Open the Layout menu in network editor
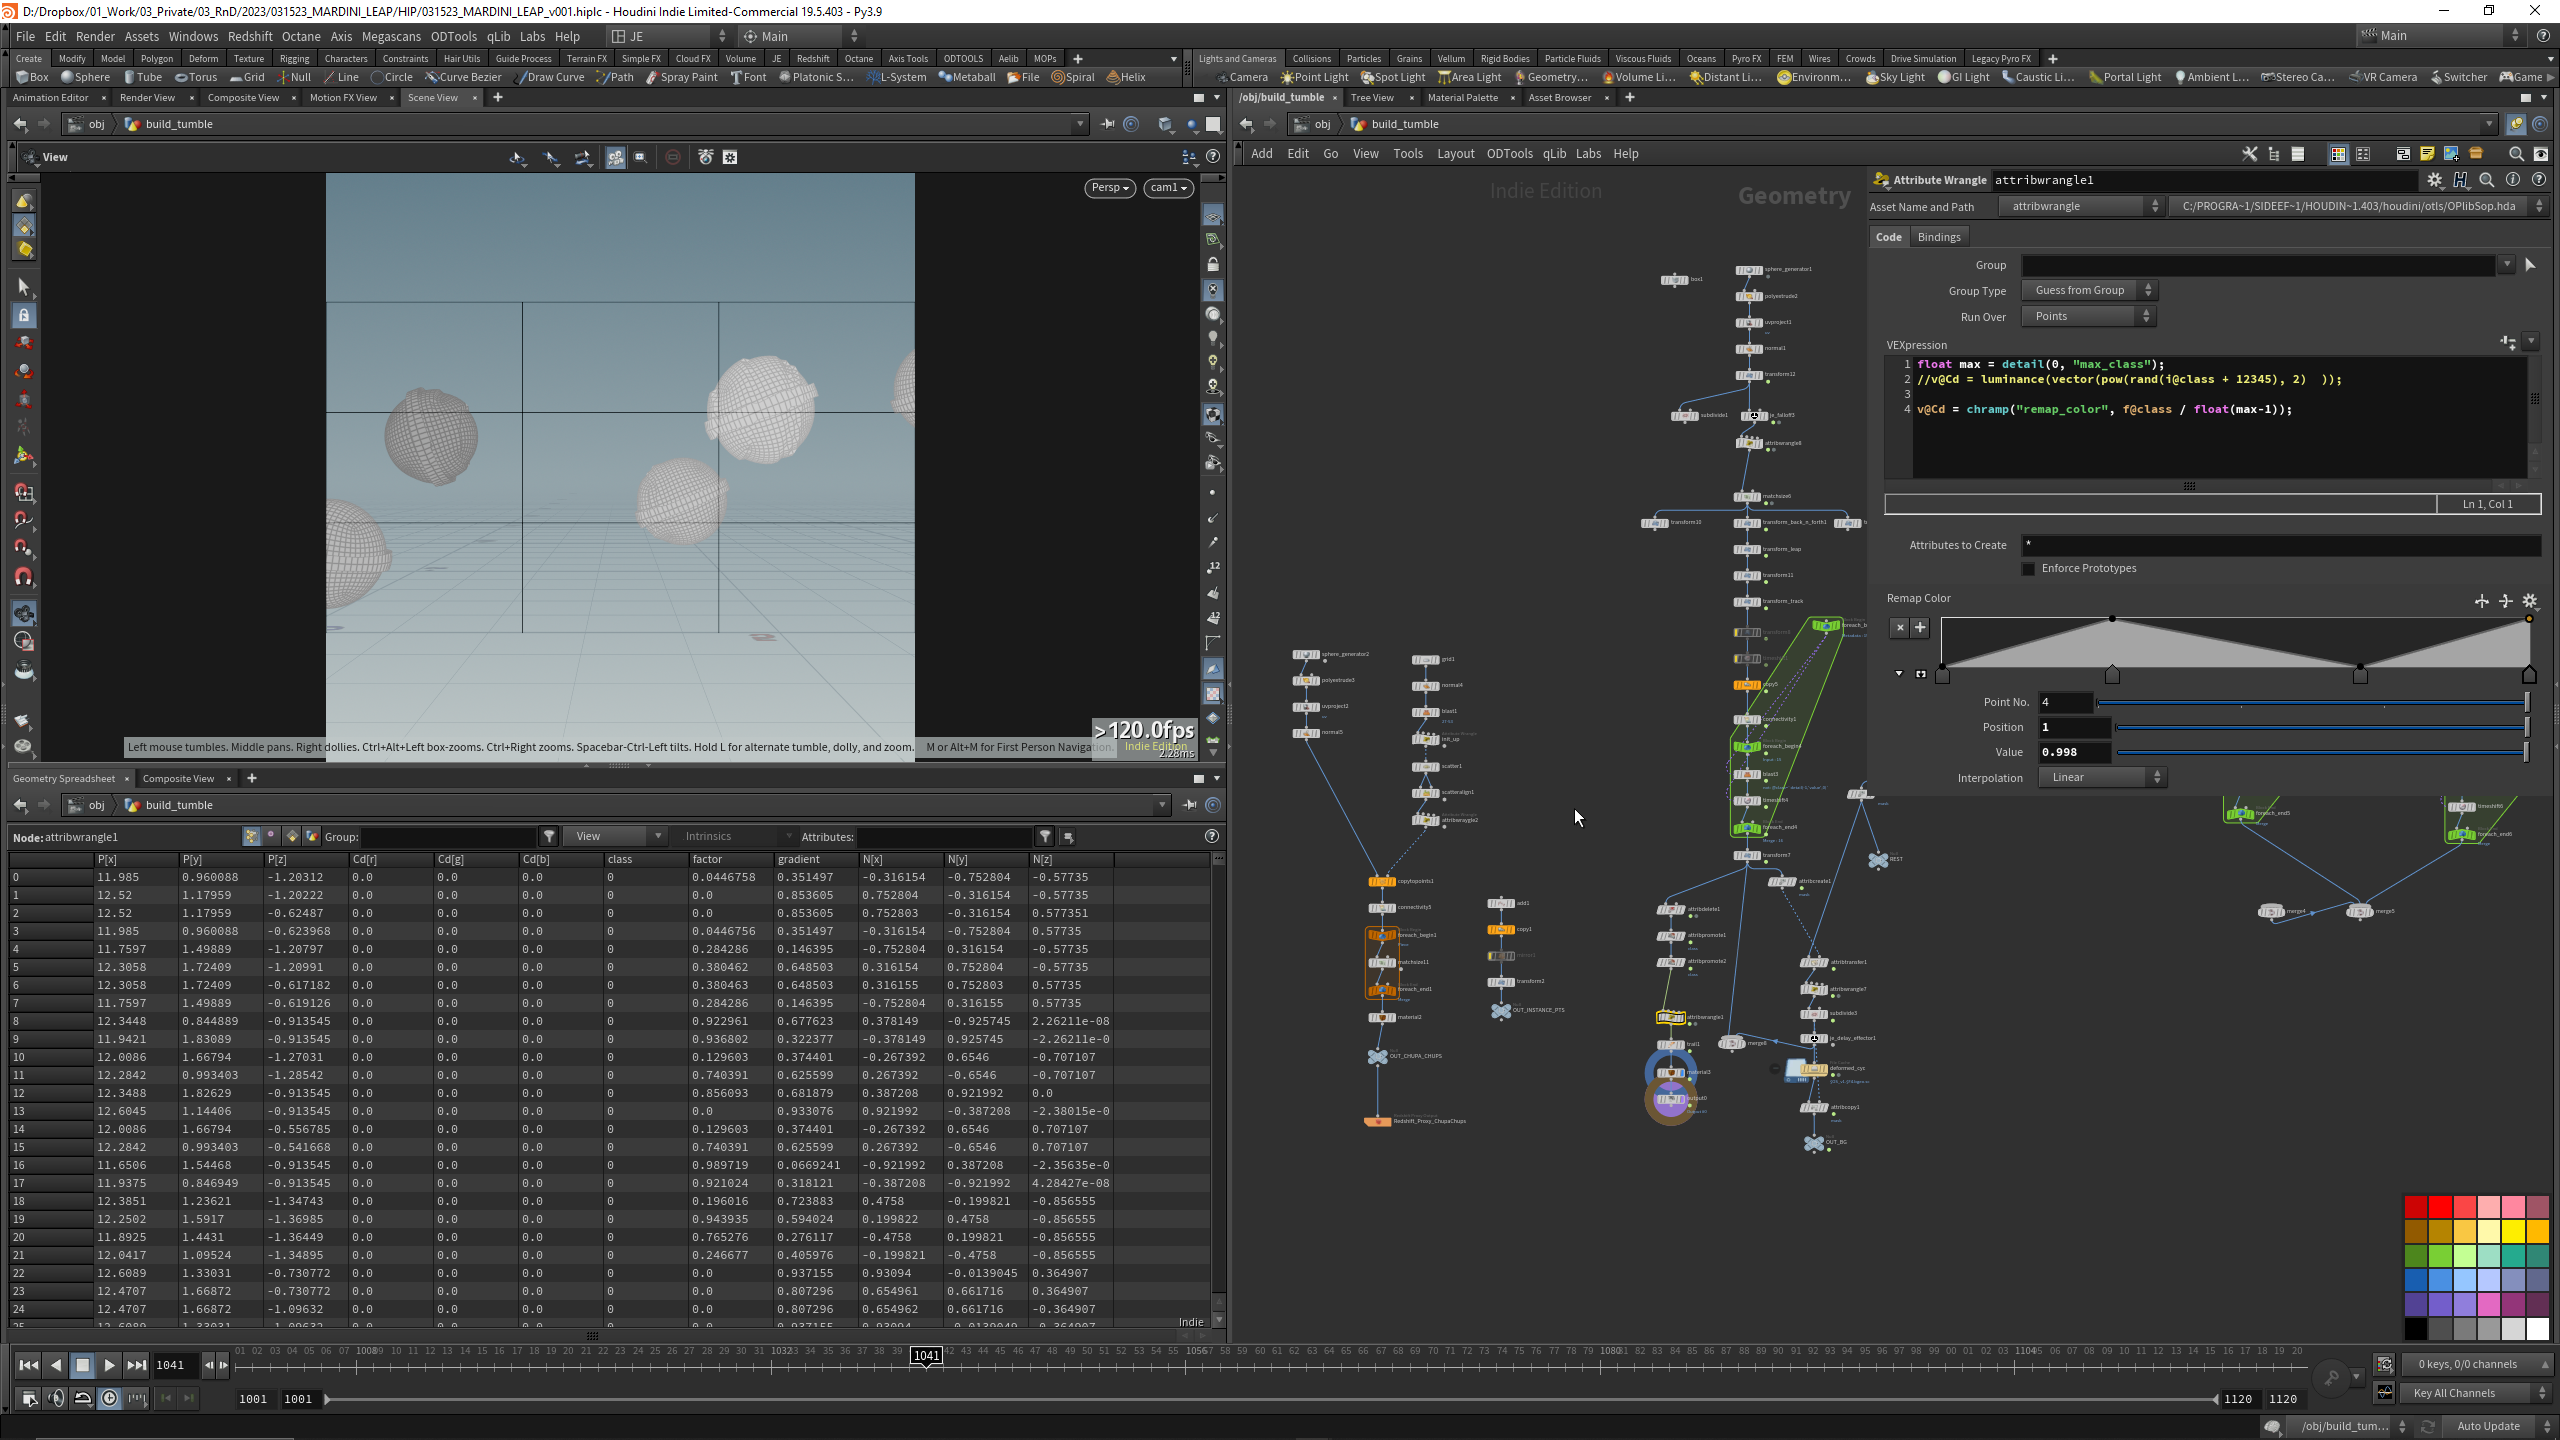The height and width of the screenshot is (1440, 2560). pos(1455,154)
